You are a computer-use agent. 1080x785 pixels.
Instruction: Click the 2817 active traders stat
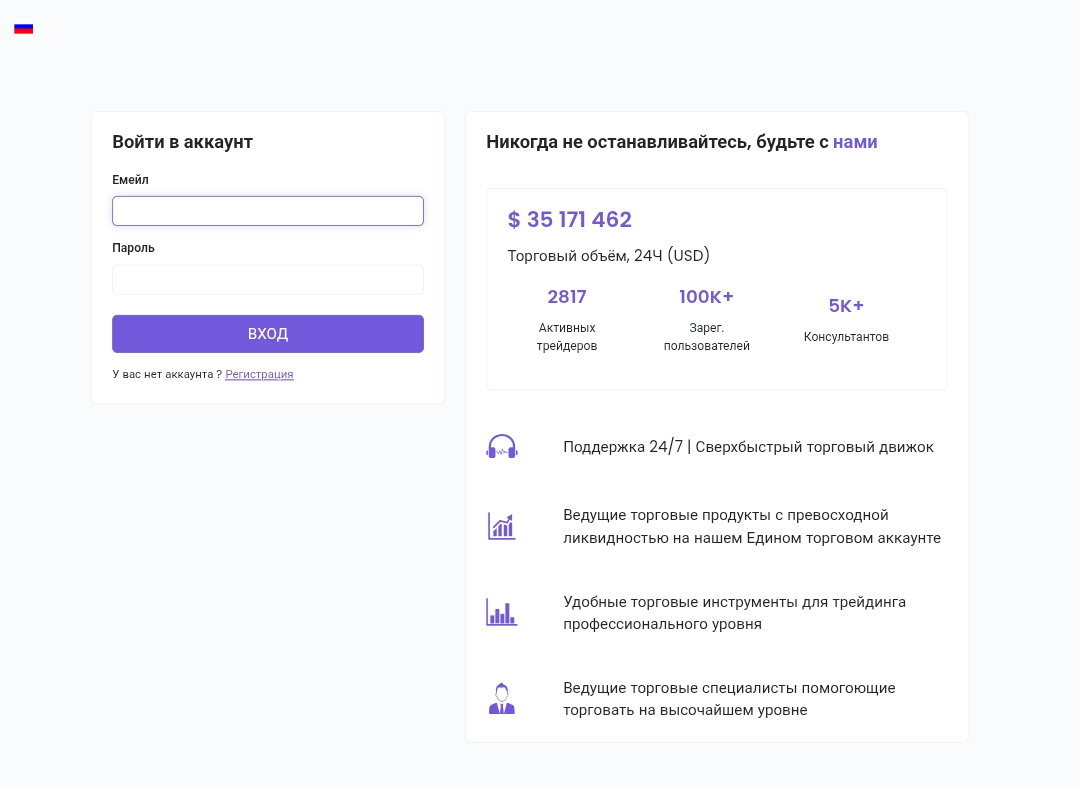point(567,297)
